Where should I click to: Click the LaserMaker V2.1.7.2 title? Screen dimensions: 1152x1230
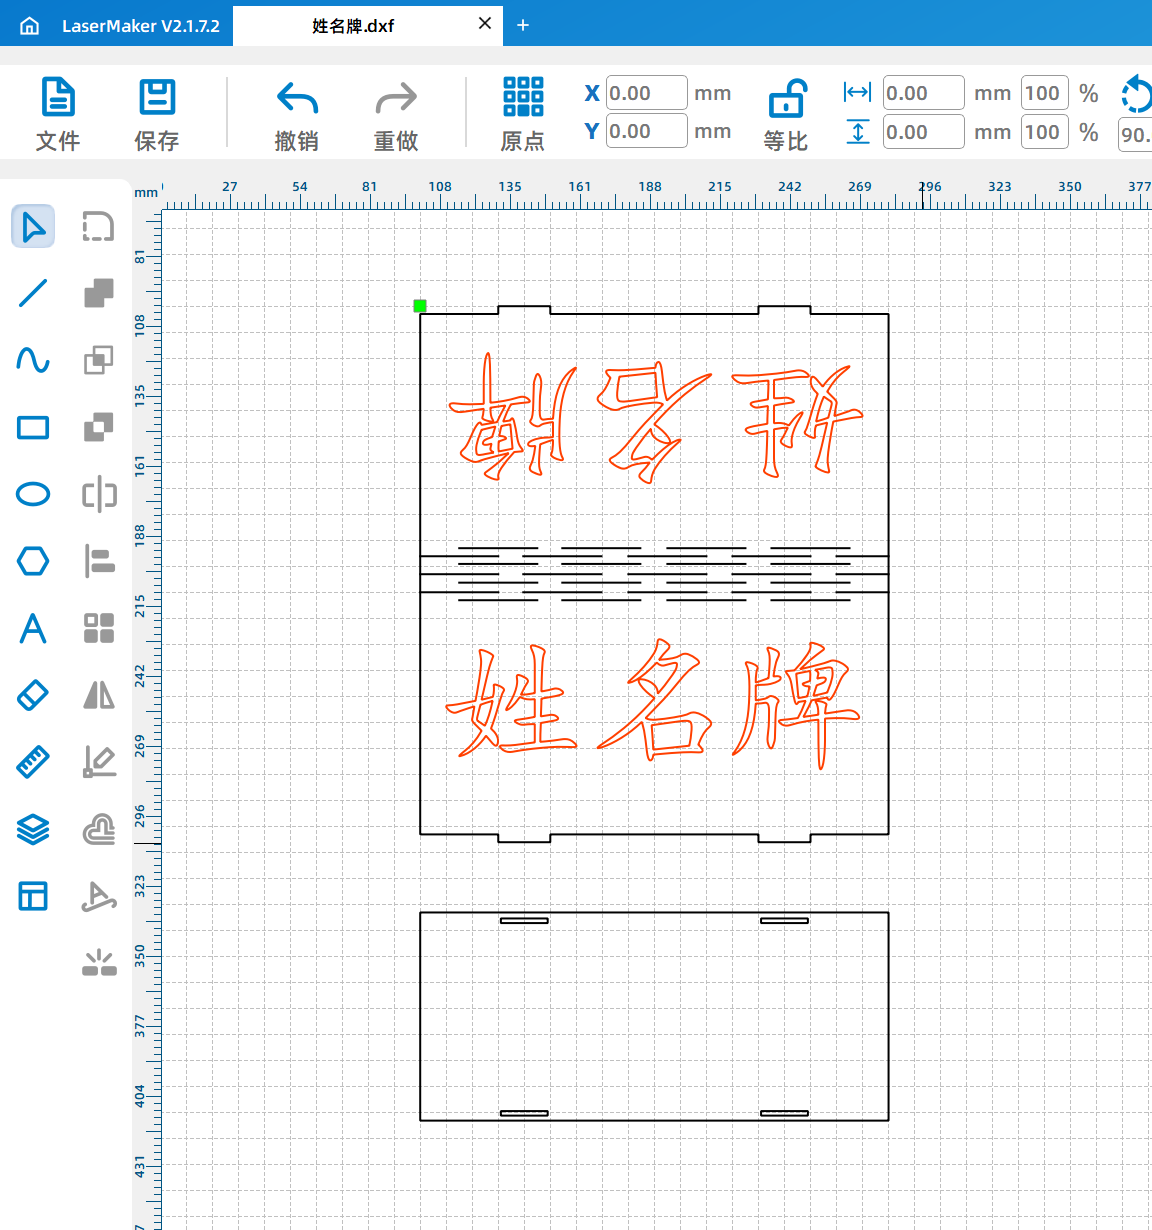[141, 26]
